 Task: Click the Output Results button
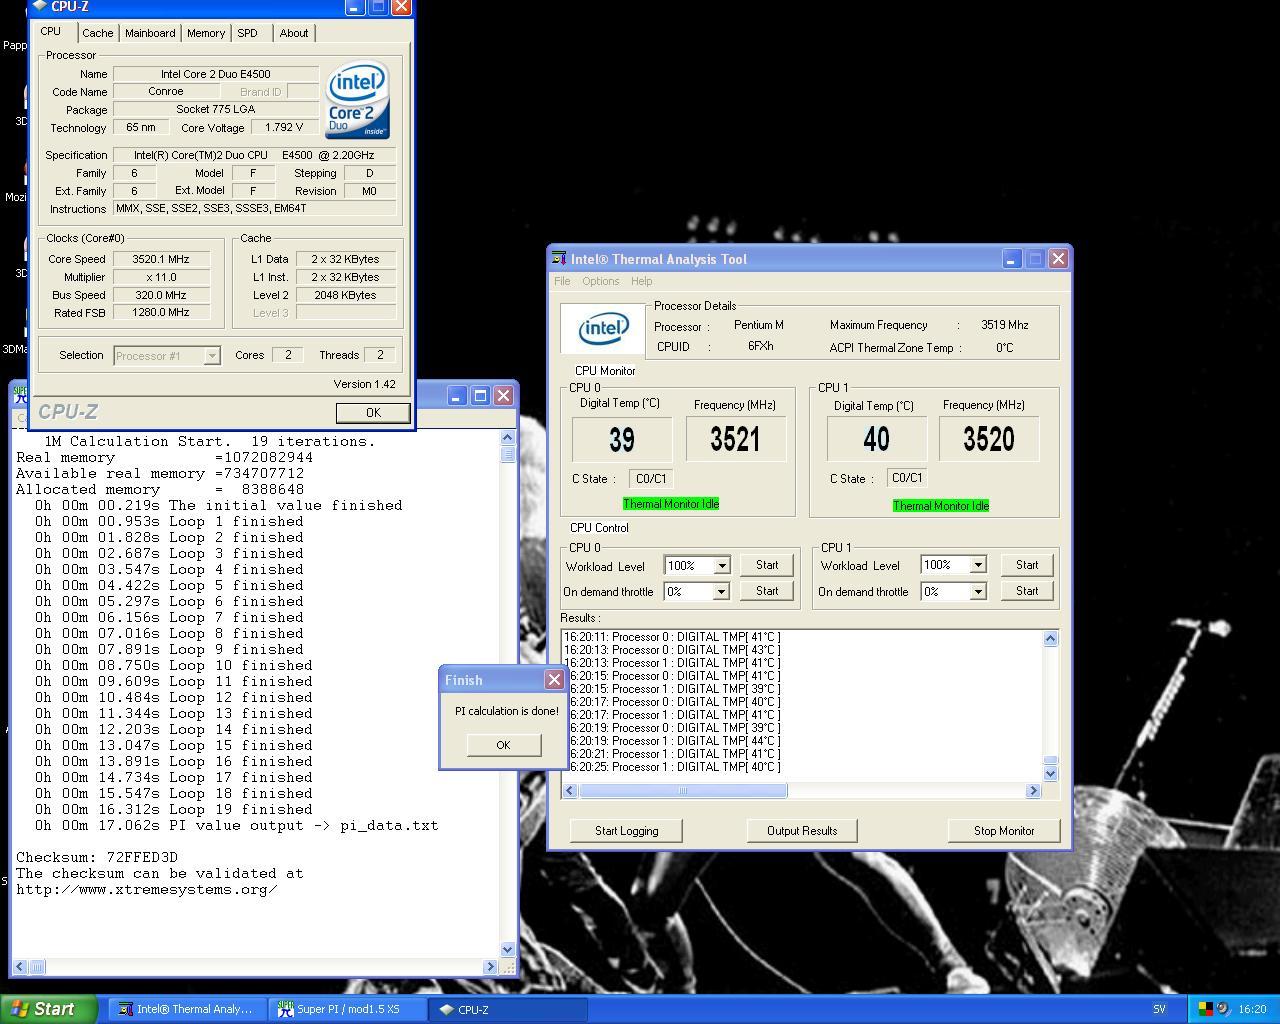pos(802,831)
